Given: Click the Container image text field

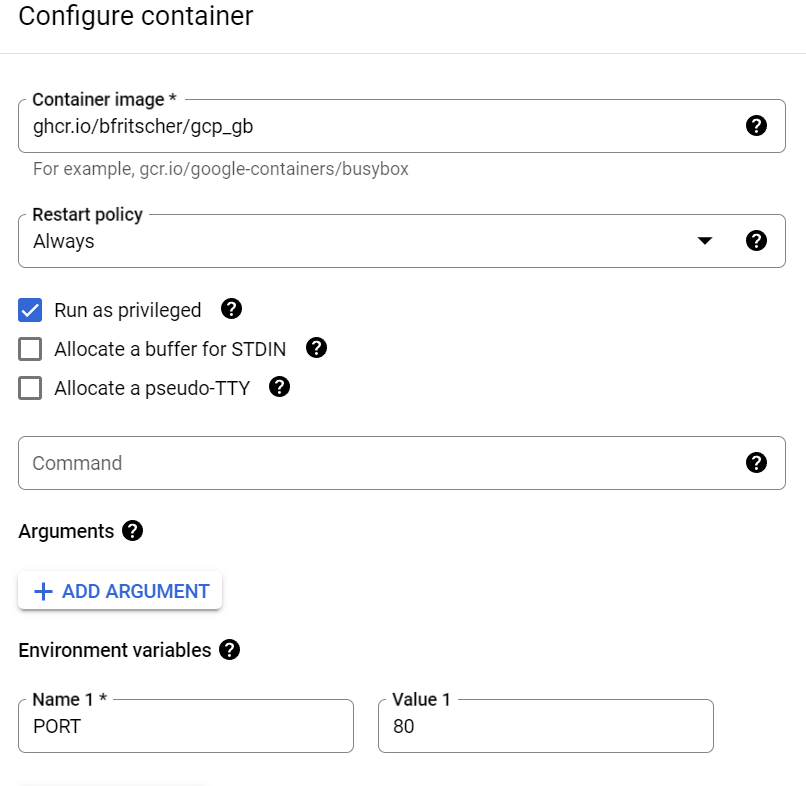Looking at the screenshot, I should (x=380, y=126).
